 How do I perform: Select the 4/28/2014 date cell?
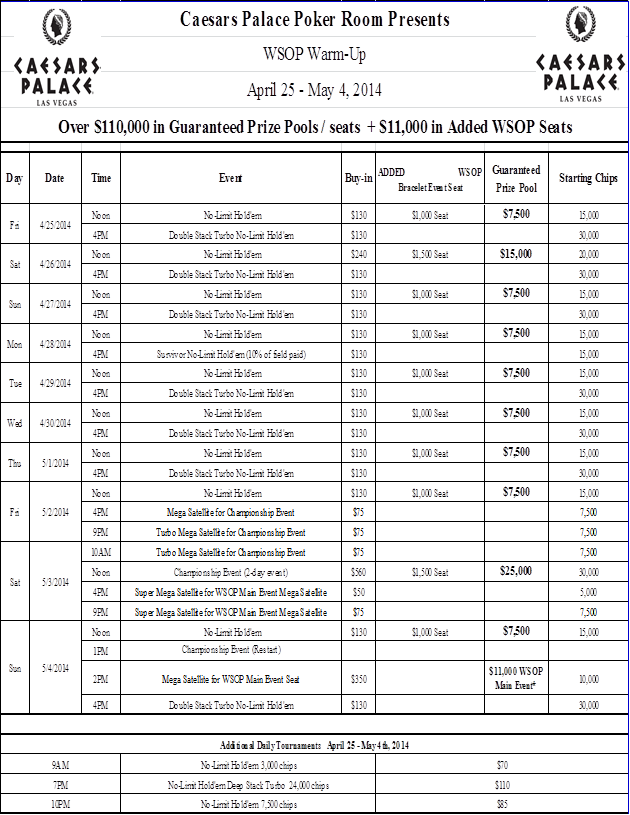55,344
